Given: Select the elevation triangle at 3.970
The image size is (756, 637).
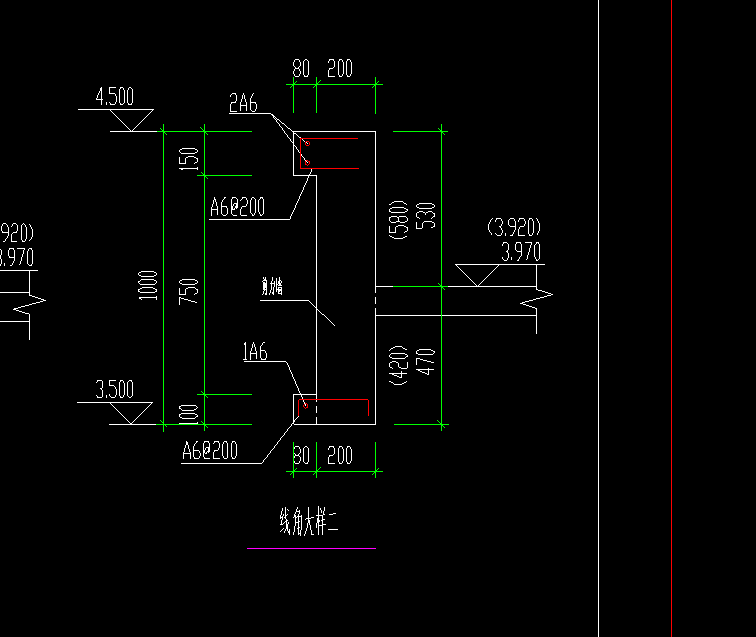Looking at the screenshot, I should pyautogui.click(x=477, y=275).
